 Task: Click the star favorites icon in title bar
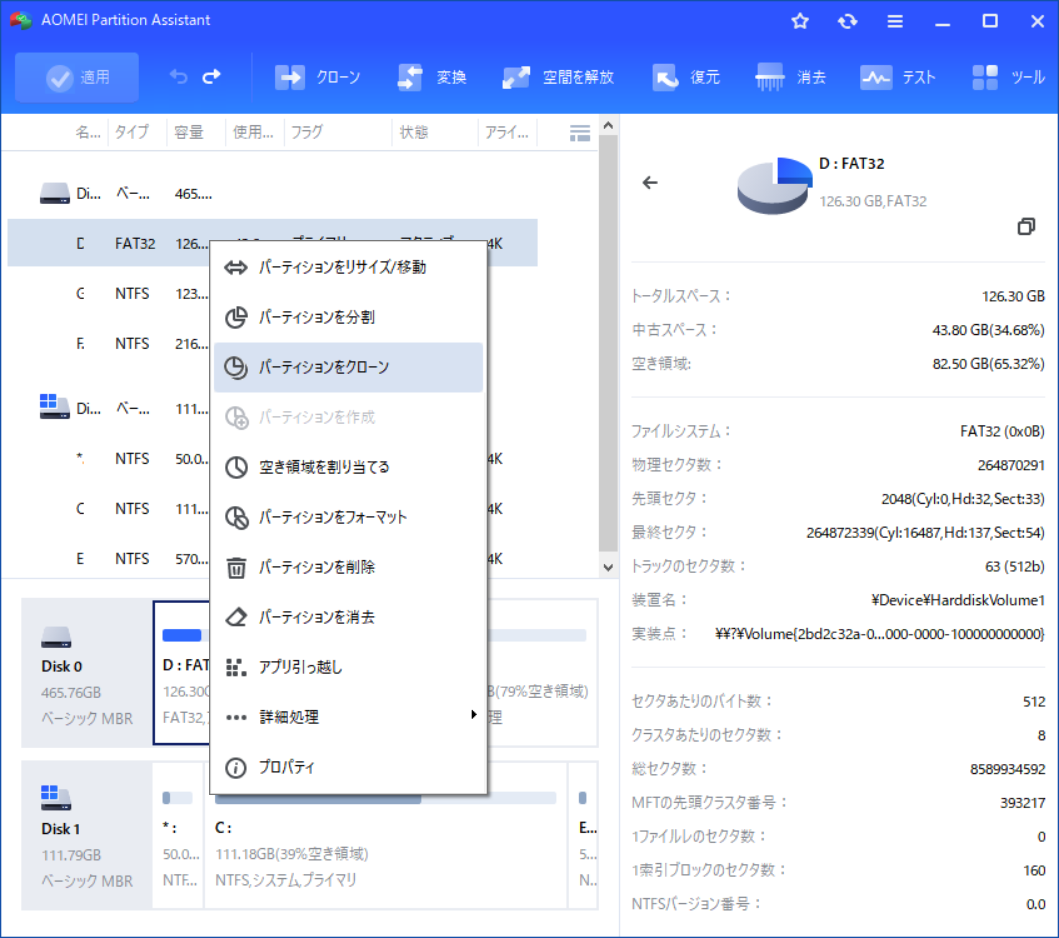pyautogui.click(x=800, y=21)
